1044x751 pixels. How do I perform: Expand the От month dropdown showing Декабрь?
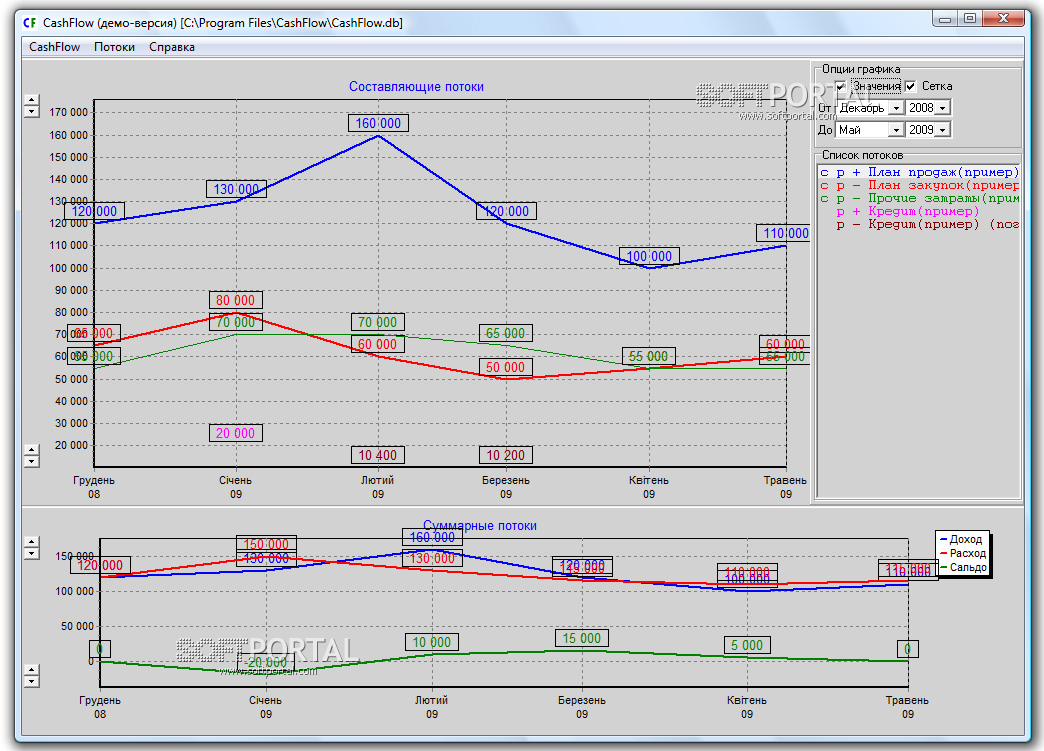click(x=896, y=108)
